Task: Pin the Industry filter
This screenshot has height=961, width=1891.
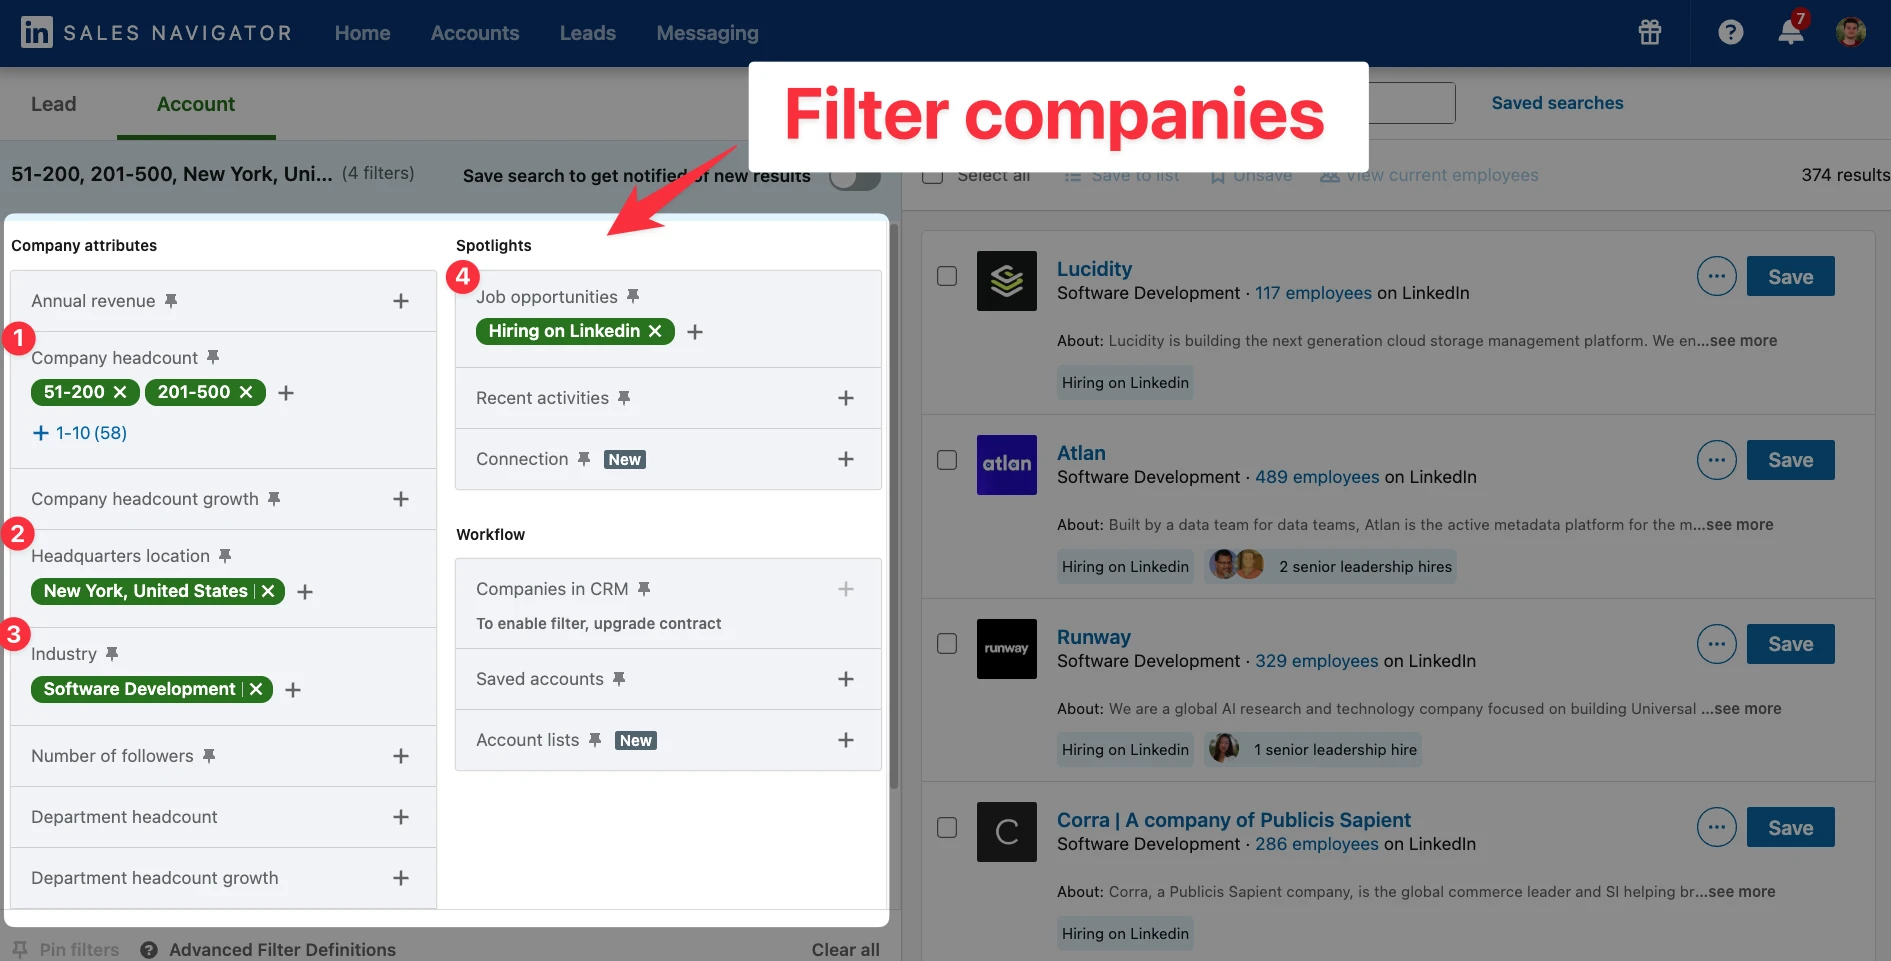Action: (112, 654)
